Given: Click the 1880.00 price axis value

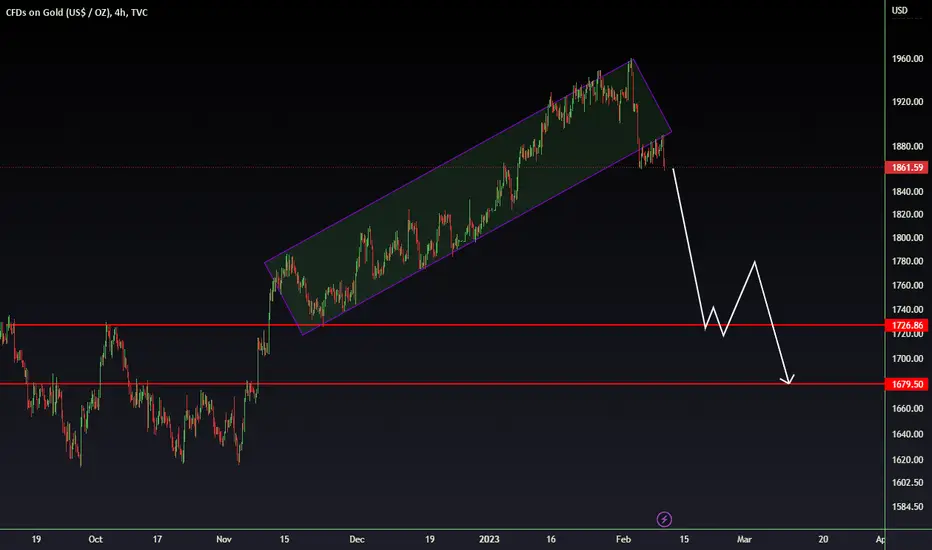Looking at the screenshot, I should coord(907,146).
